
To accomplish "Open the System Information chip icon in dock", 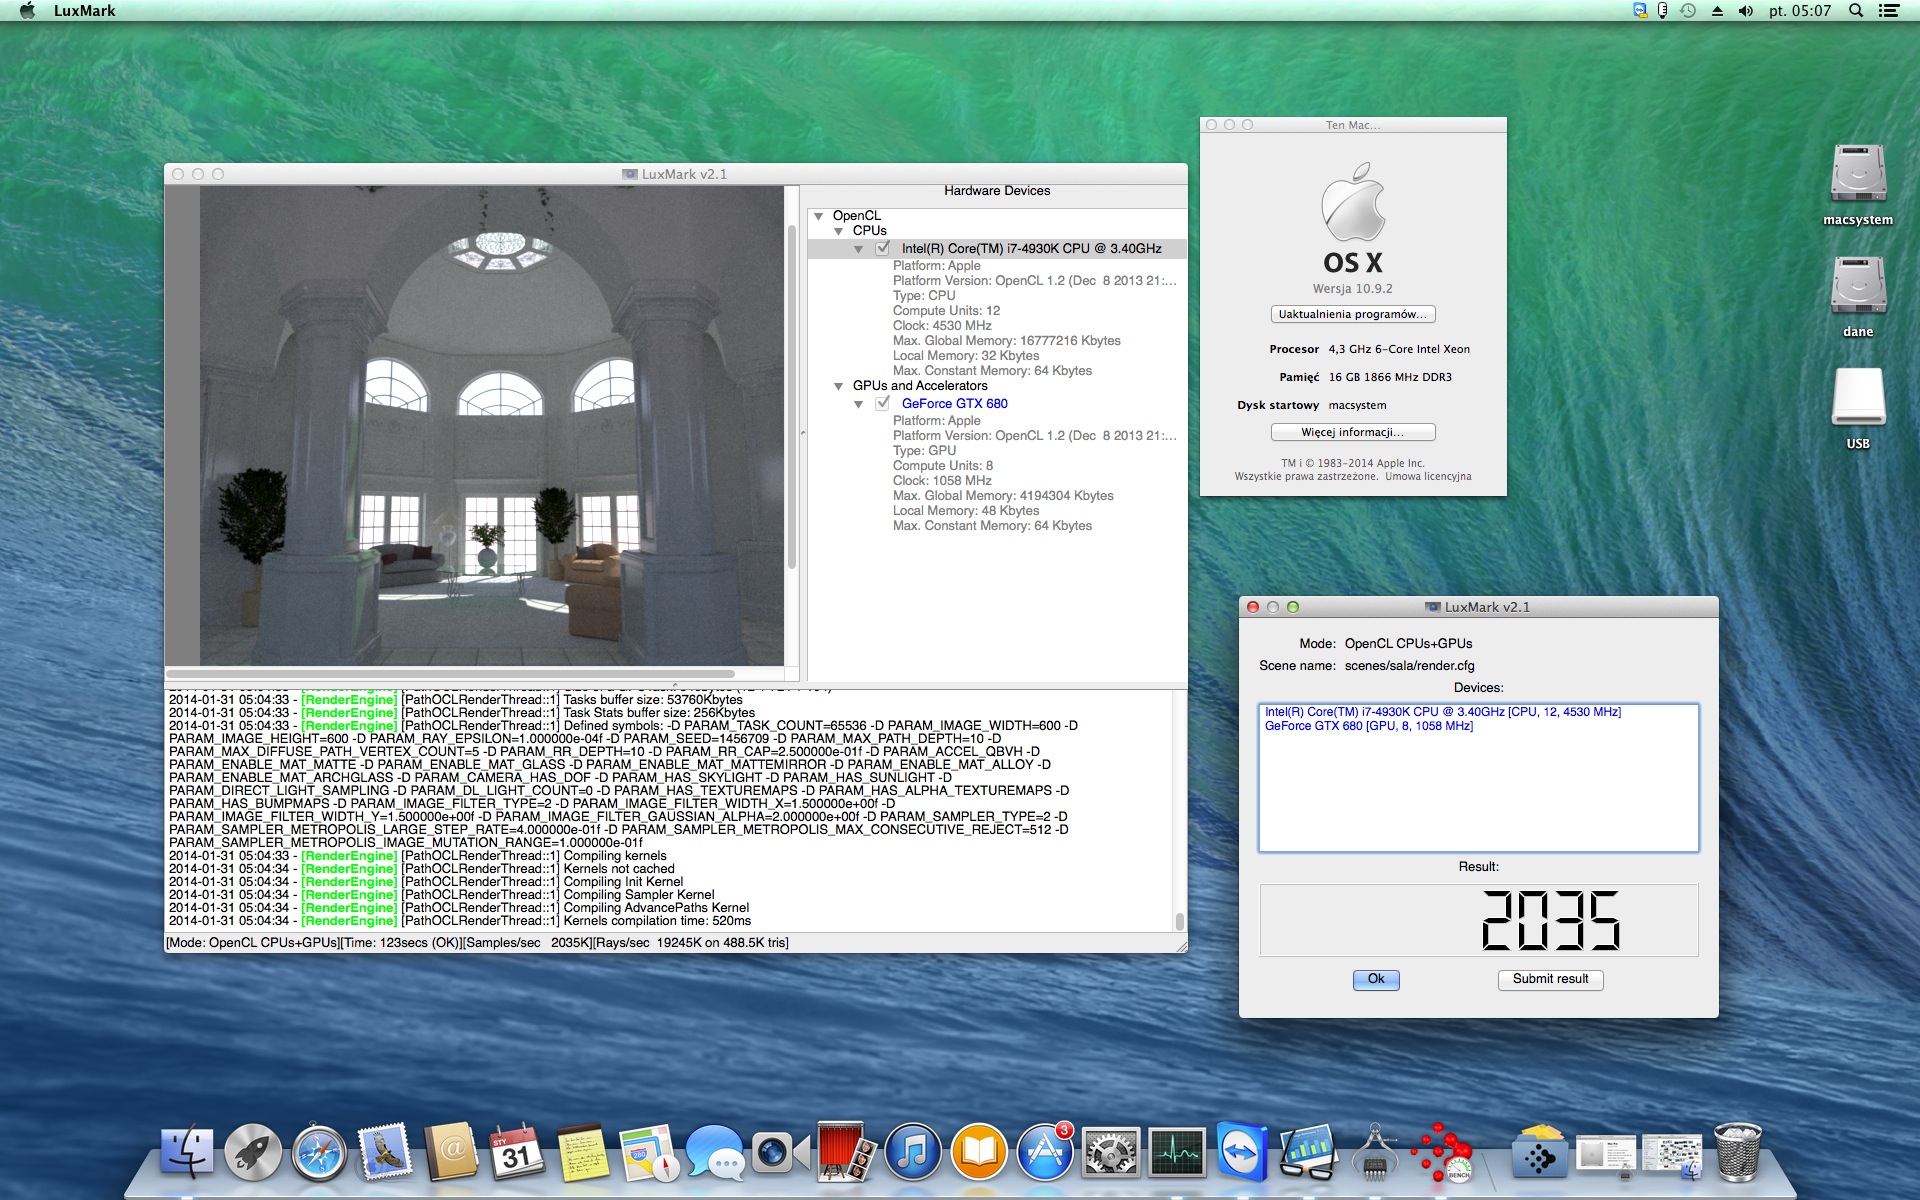I will [x=1375, y=1153].
